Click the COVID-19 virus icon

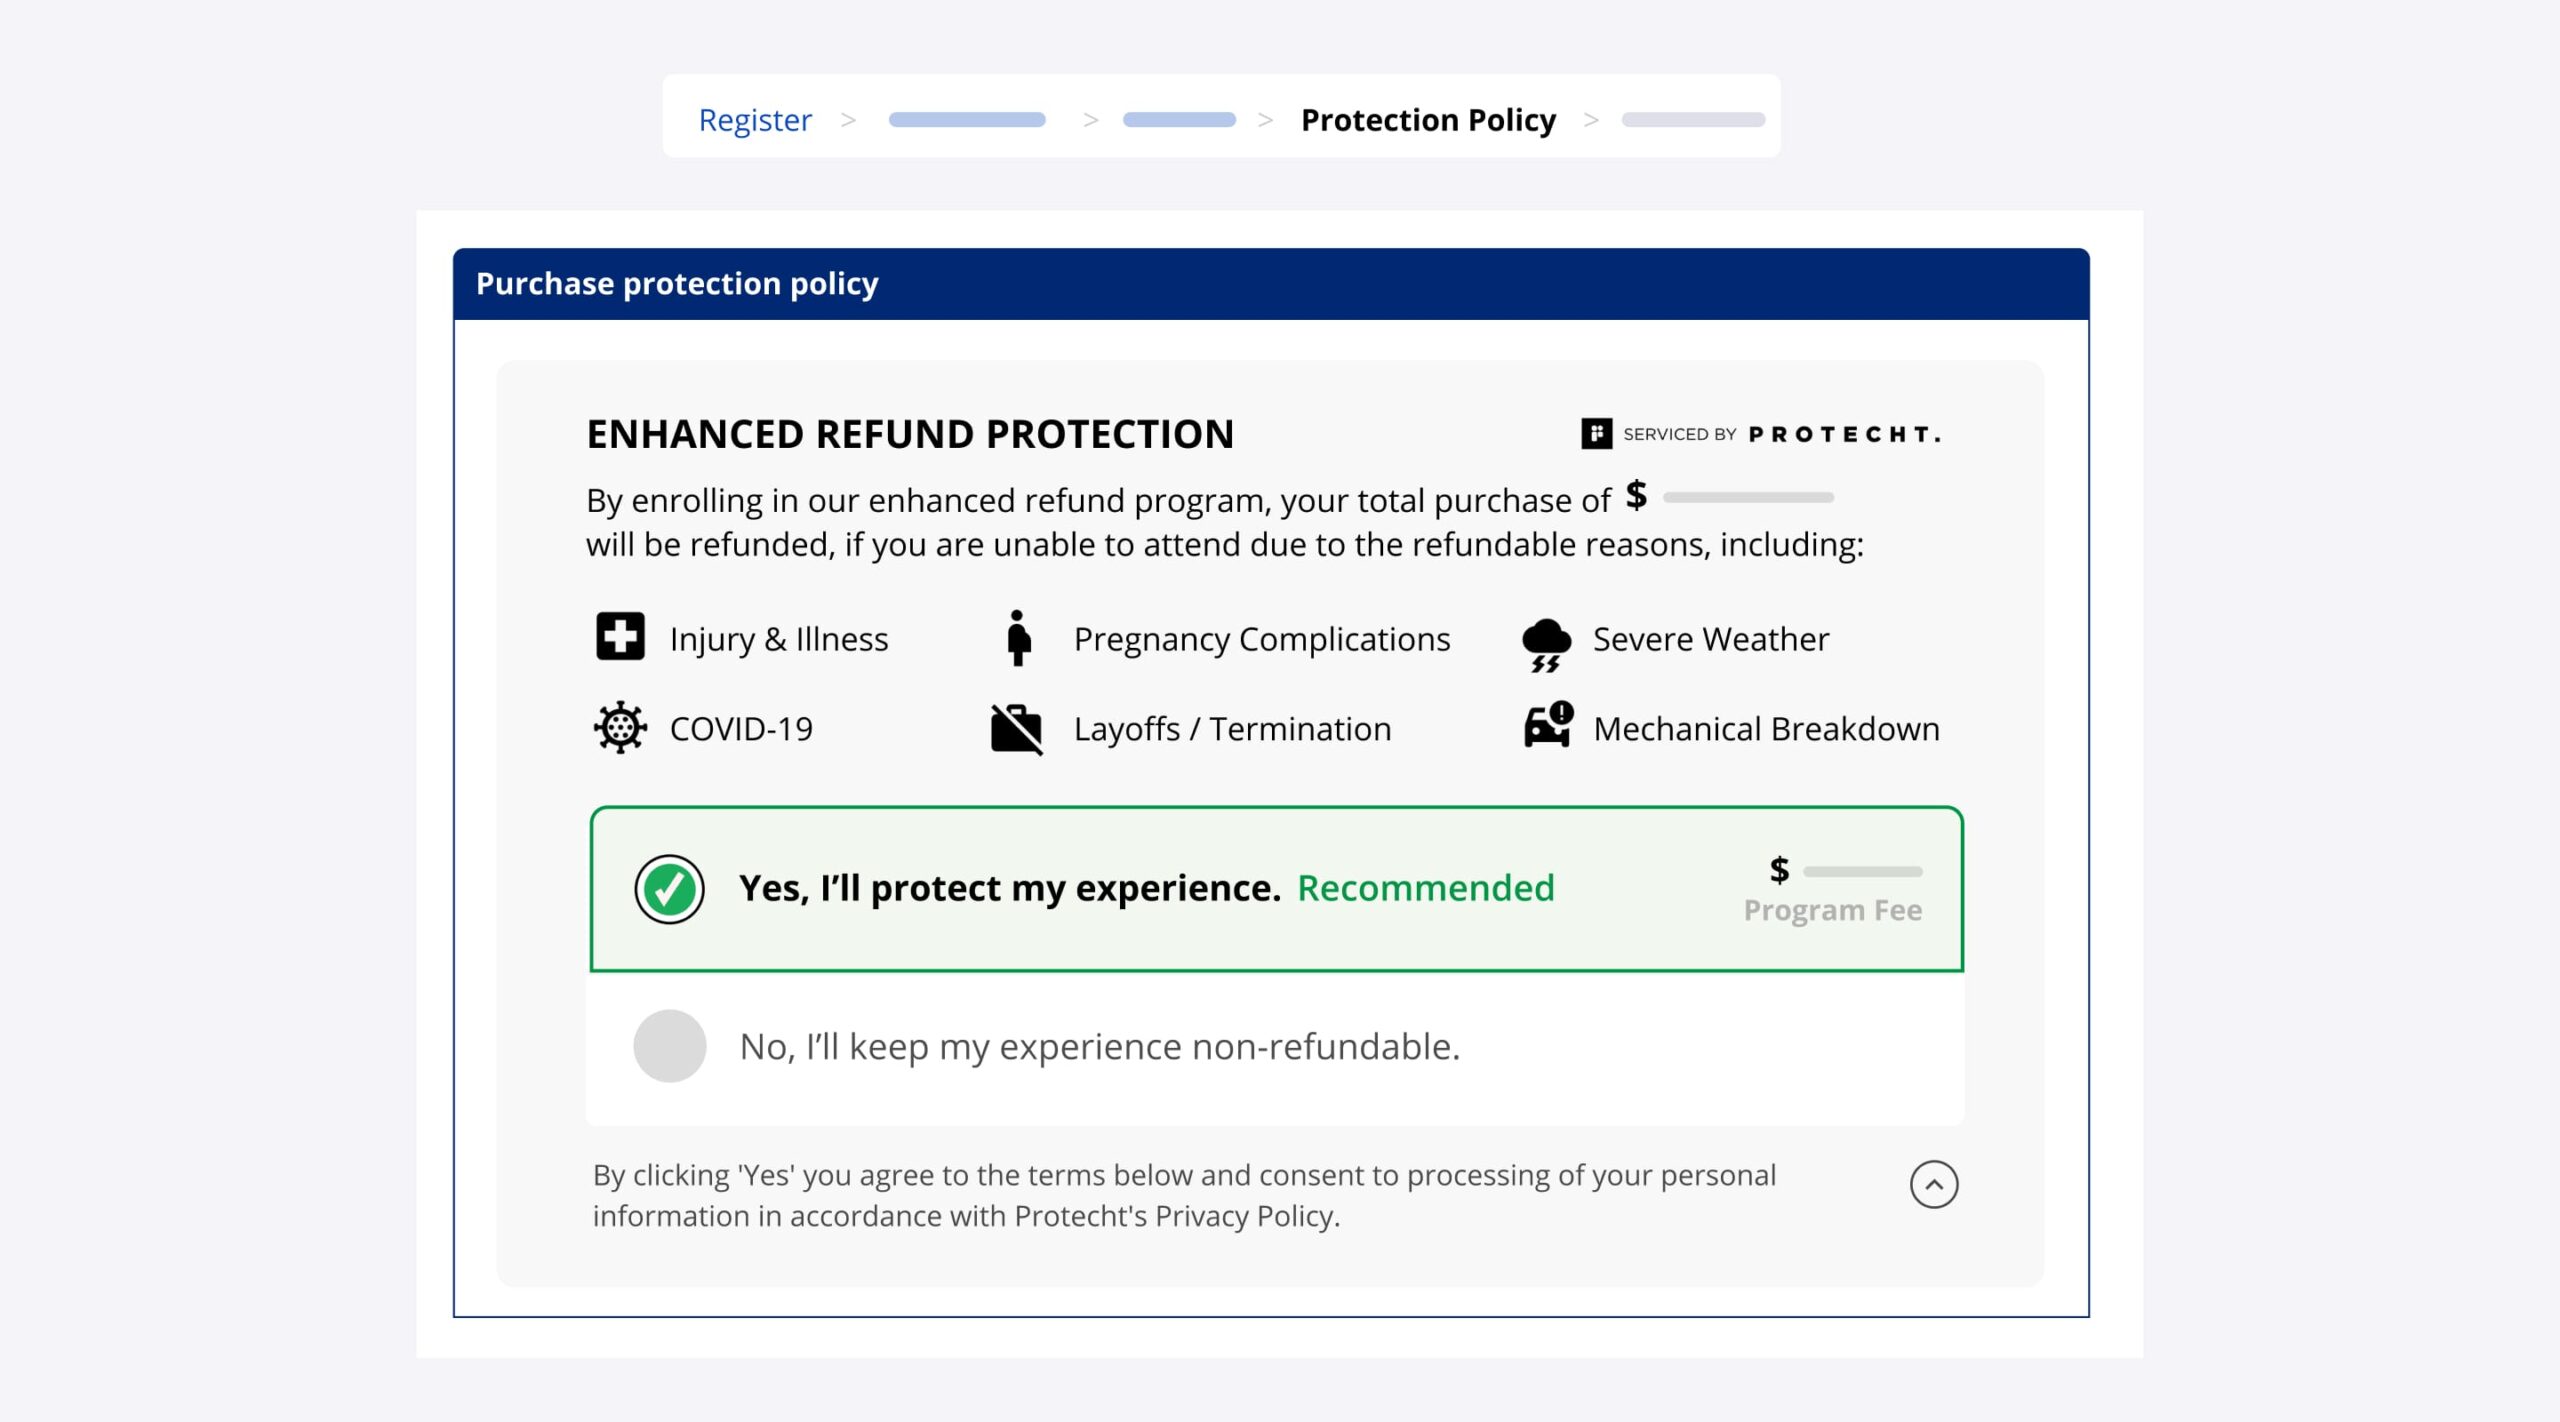point(620,727)
